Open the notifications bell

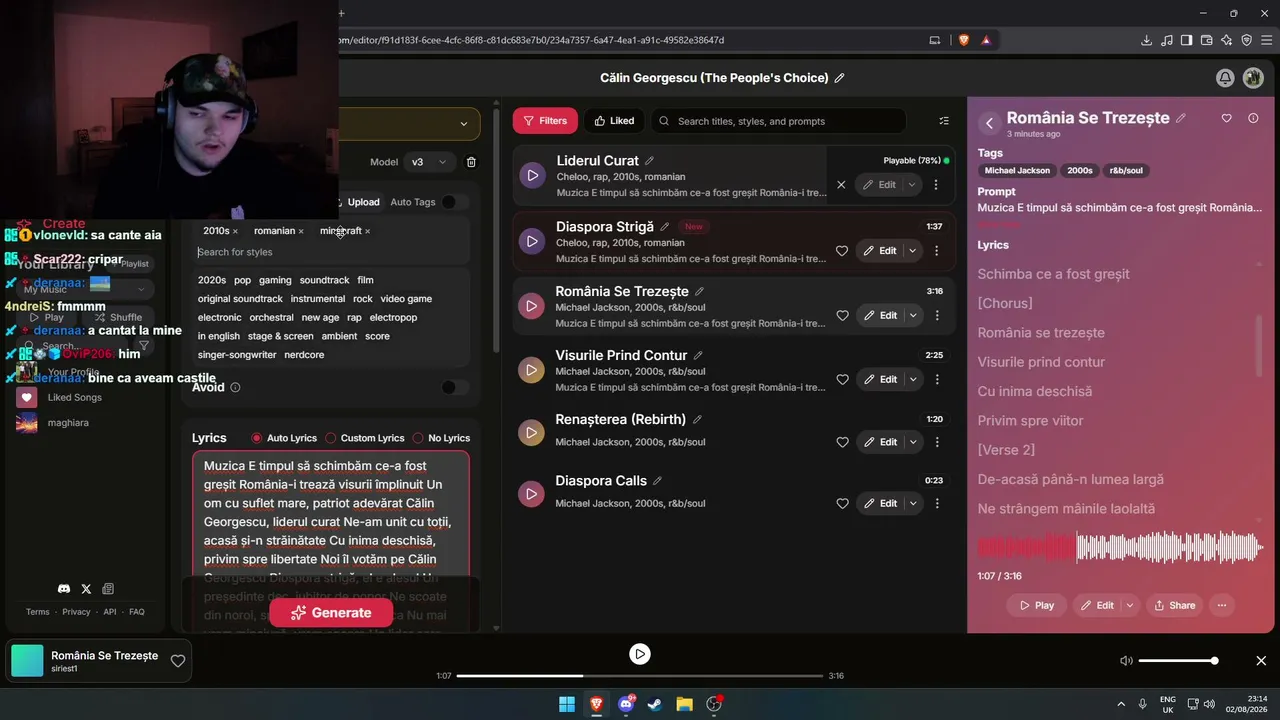[x=1225, y=78]
